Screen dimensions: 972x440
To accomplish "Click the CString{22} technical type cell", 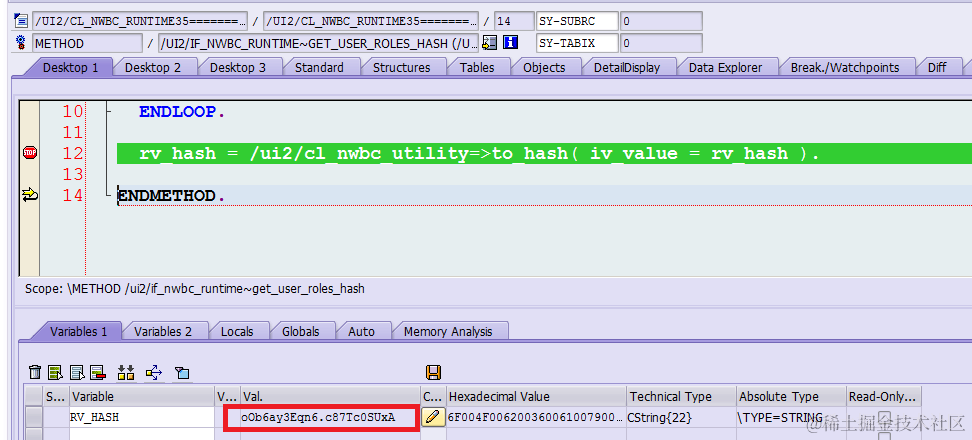I will pos(681,417).
